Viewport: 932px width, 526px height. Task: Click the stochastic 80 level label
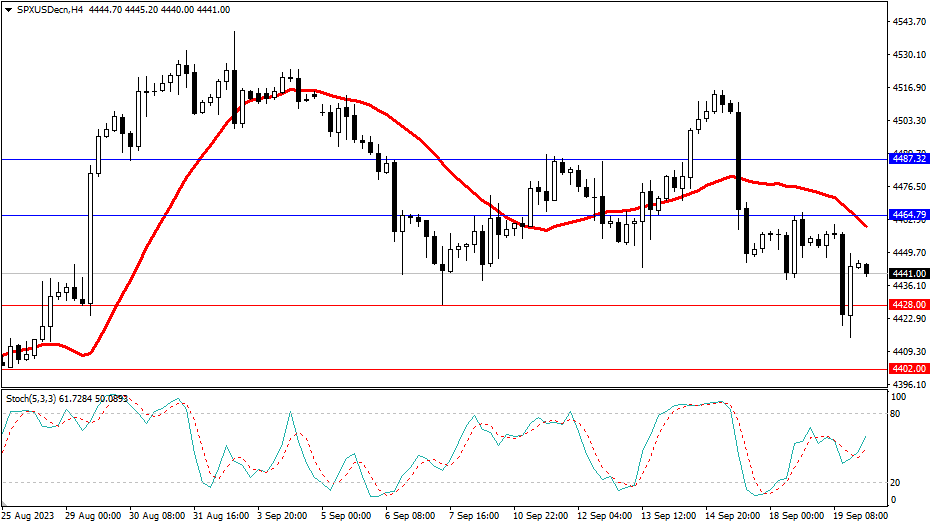pos(897,413)
